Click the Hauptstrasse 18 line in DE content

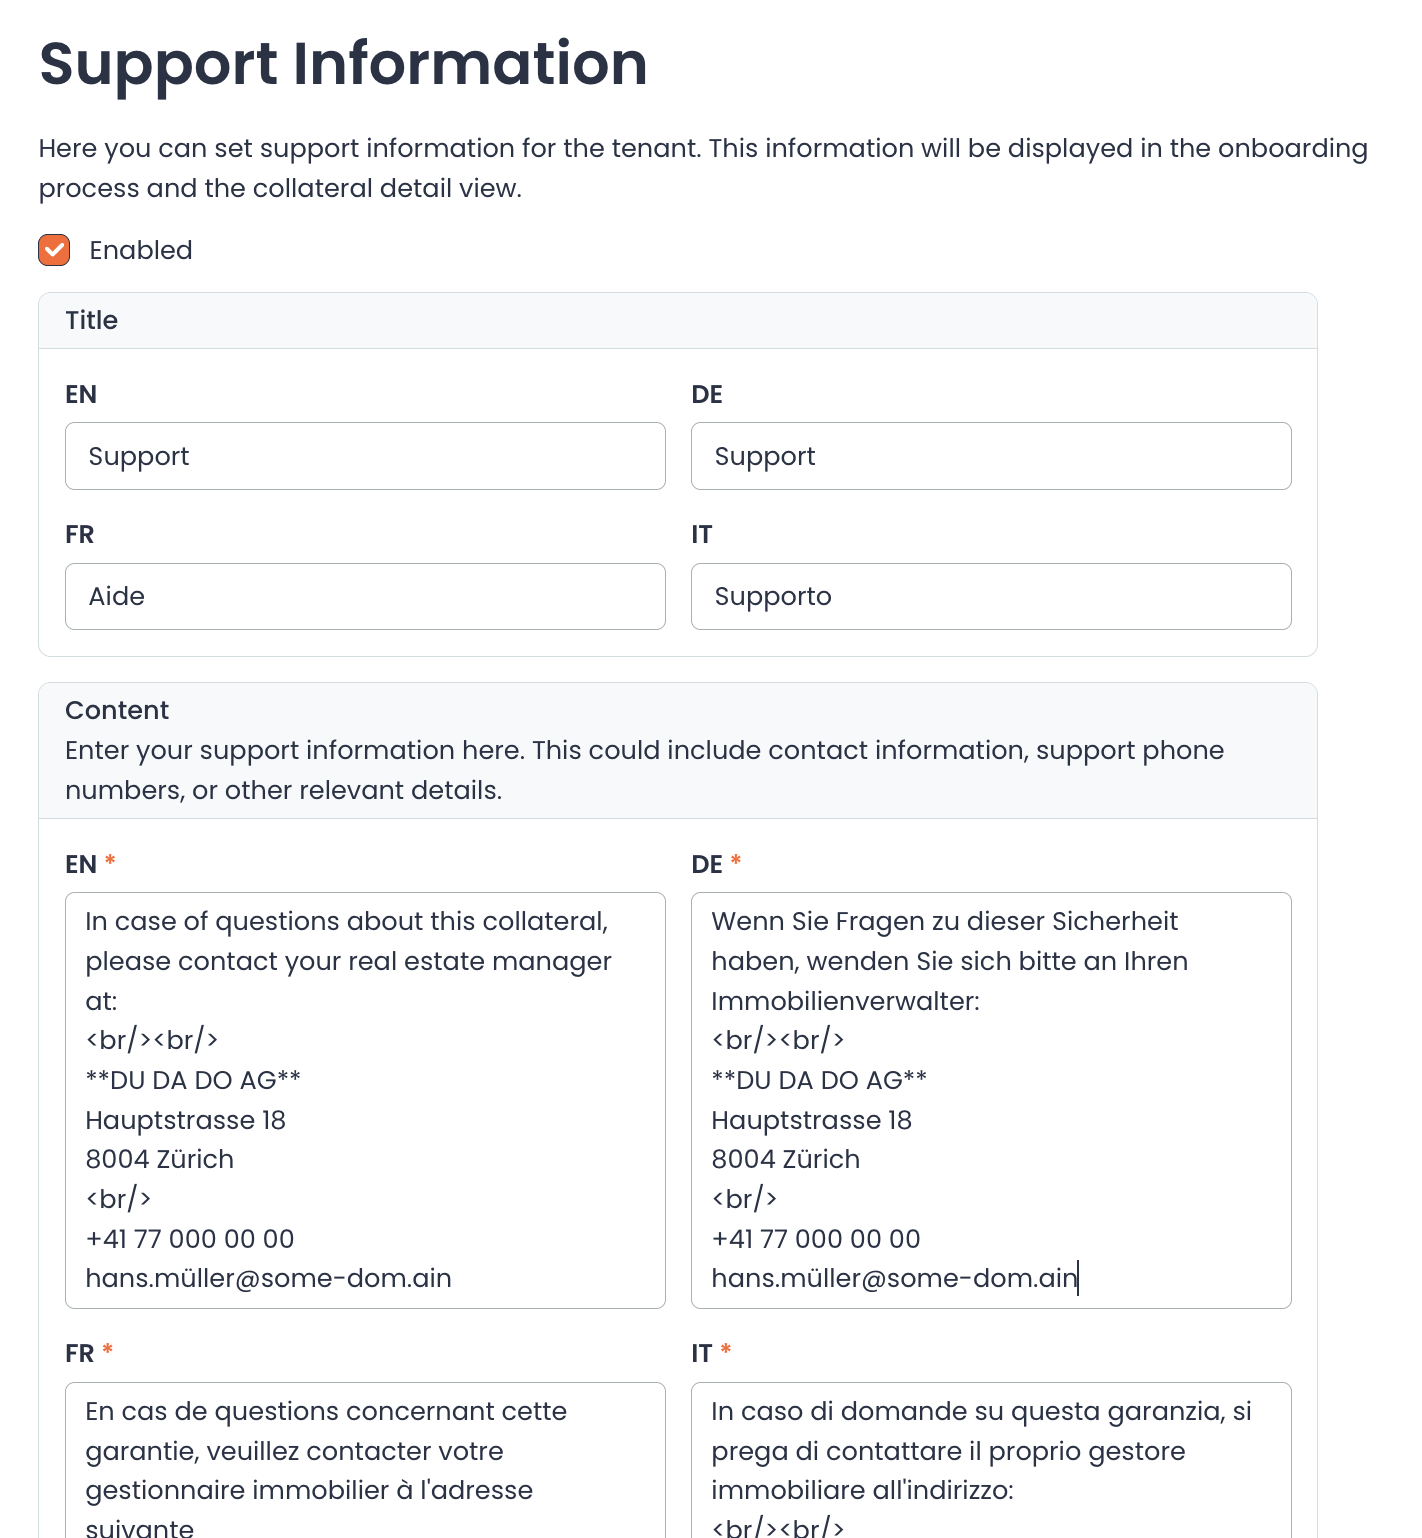click(811, 1120)
